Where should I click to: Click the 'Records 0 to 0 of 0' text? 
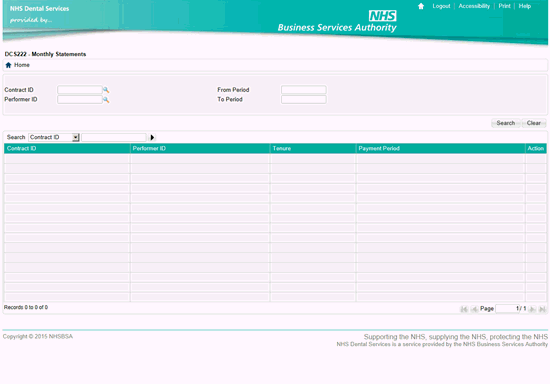(26, 307)
